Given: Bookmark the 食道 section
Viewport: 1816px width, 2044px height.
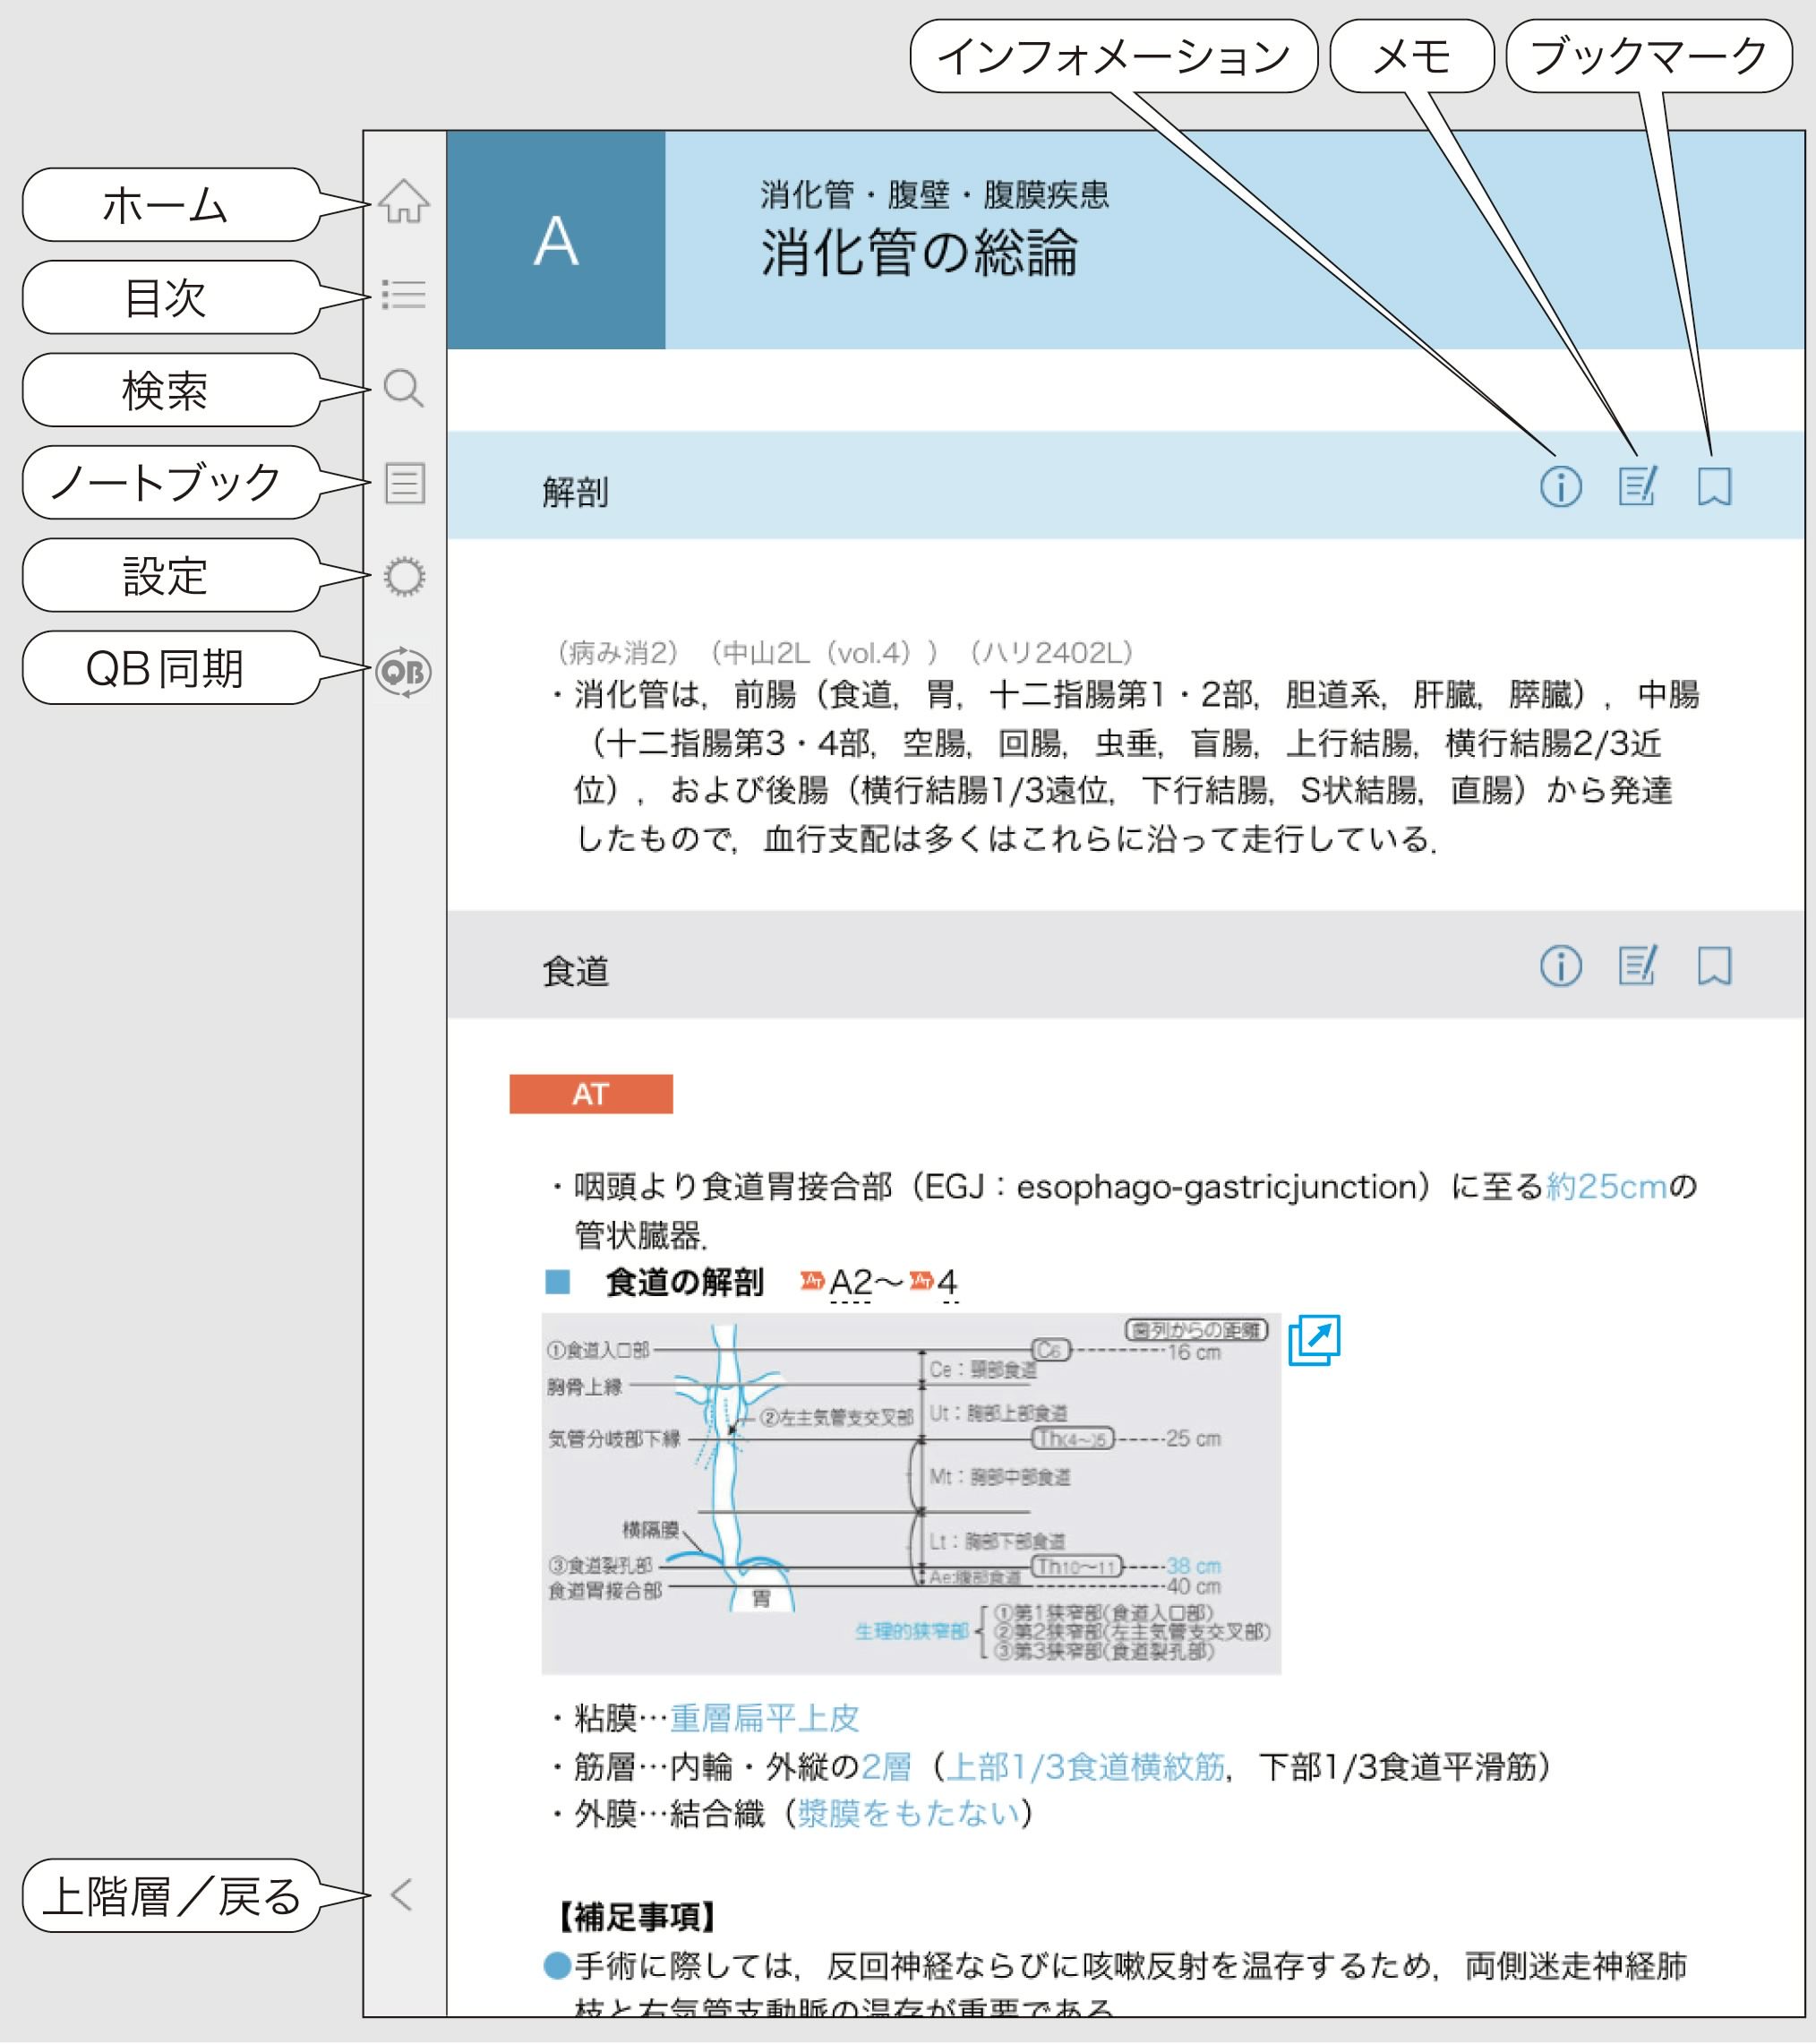Looking at the screenshot, I should [x=1714, y=966].
